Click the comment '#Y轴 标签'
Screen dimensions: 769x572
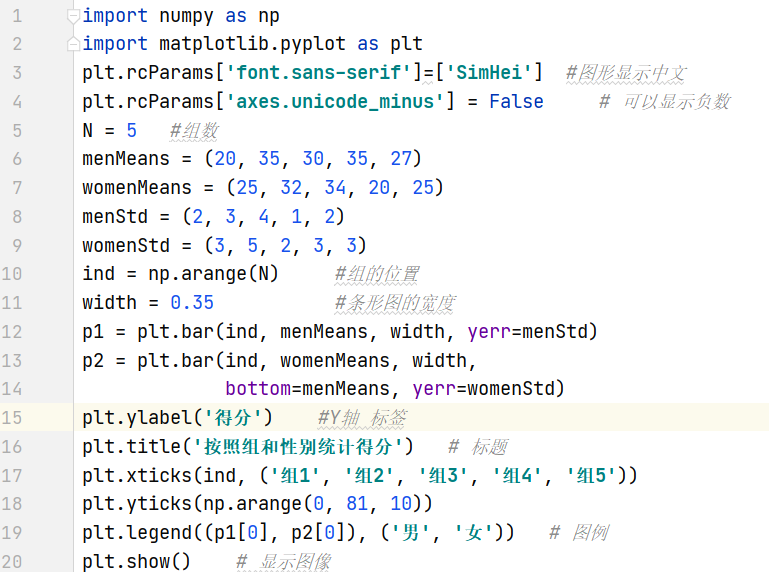[x=362, y=418]
